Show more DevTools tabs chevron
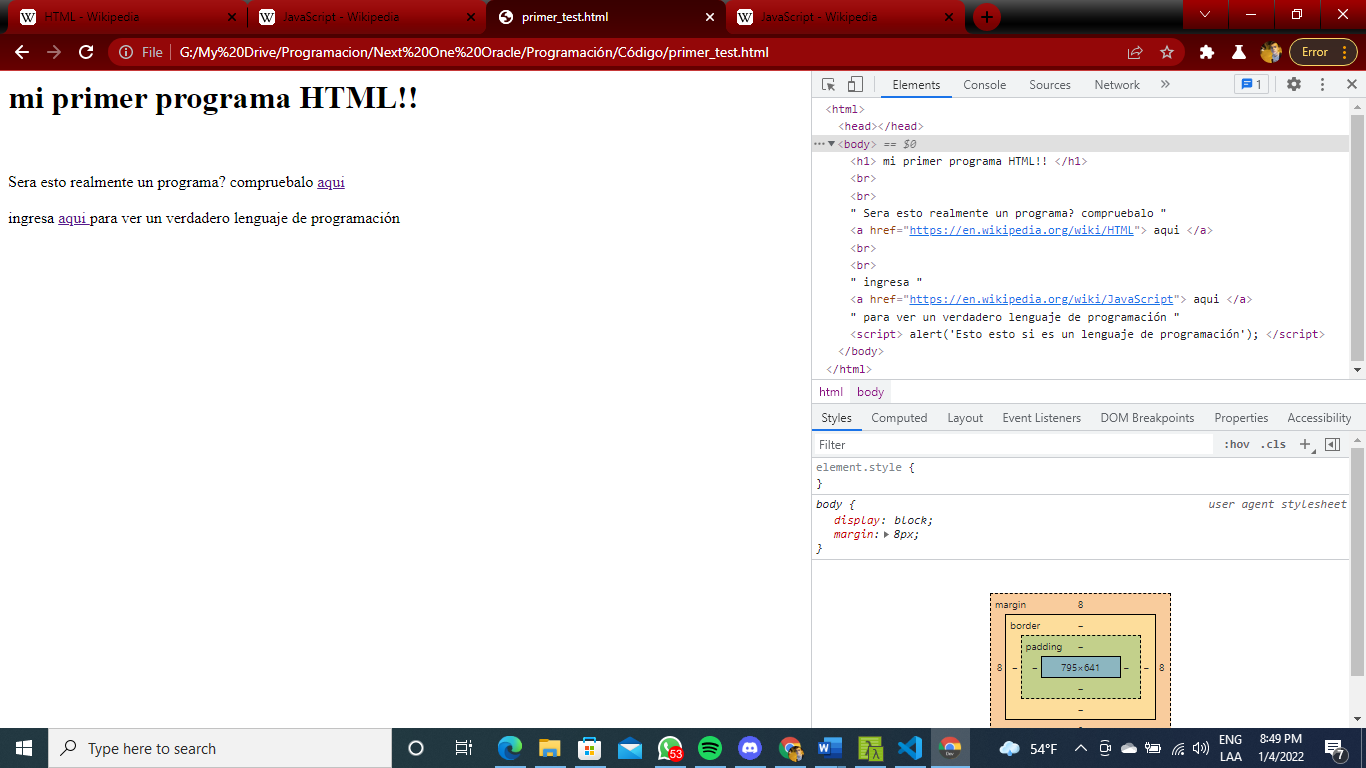Screen dimensions: 1366x768 (1165, 85)
